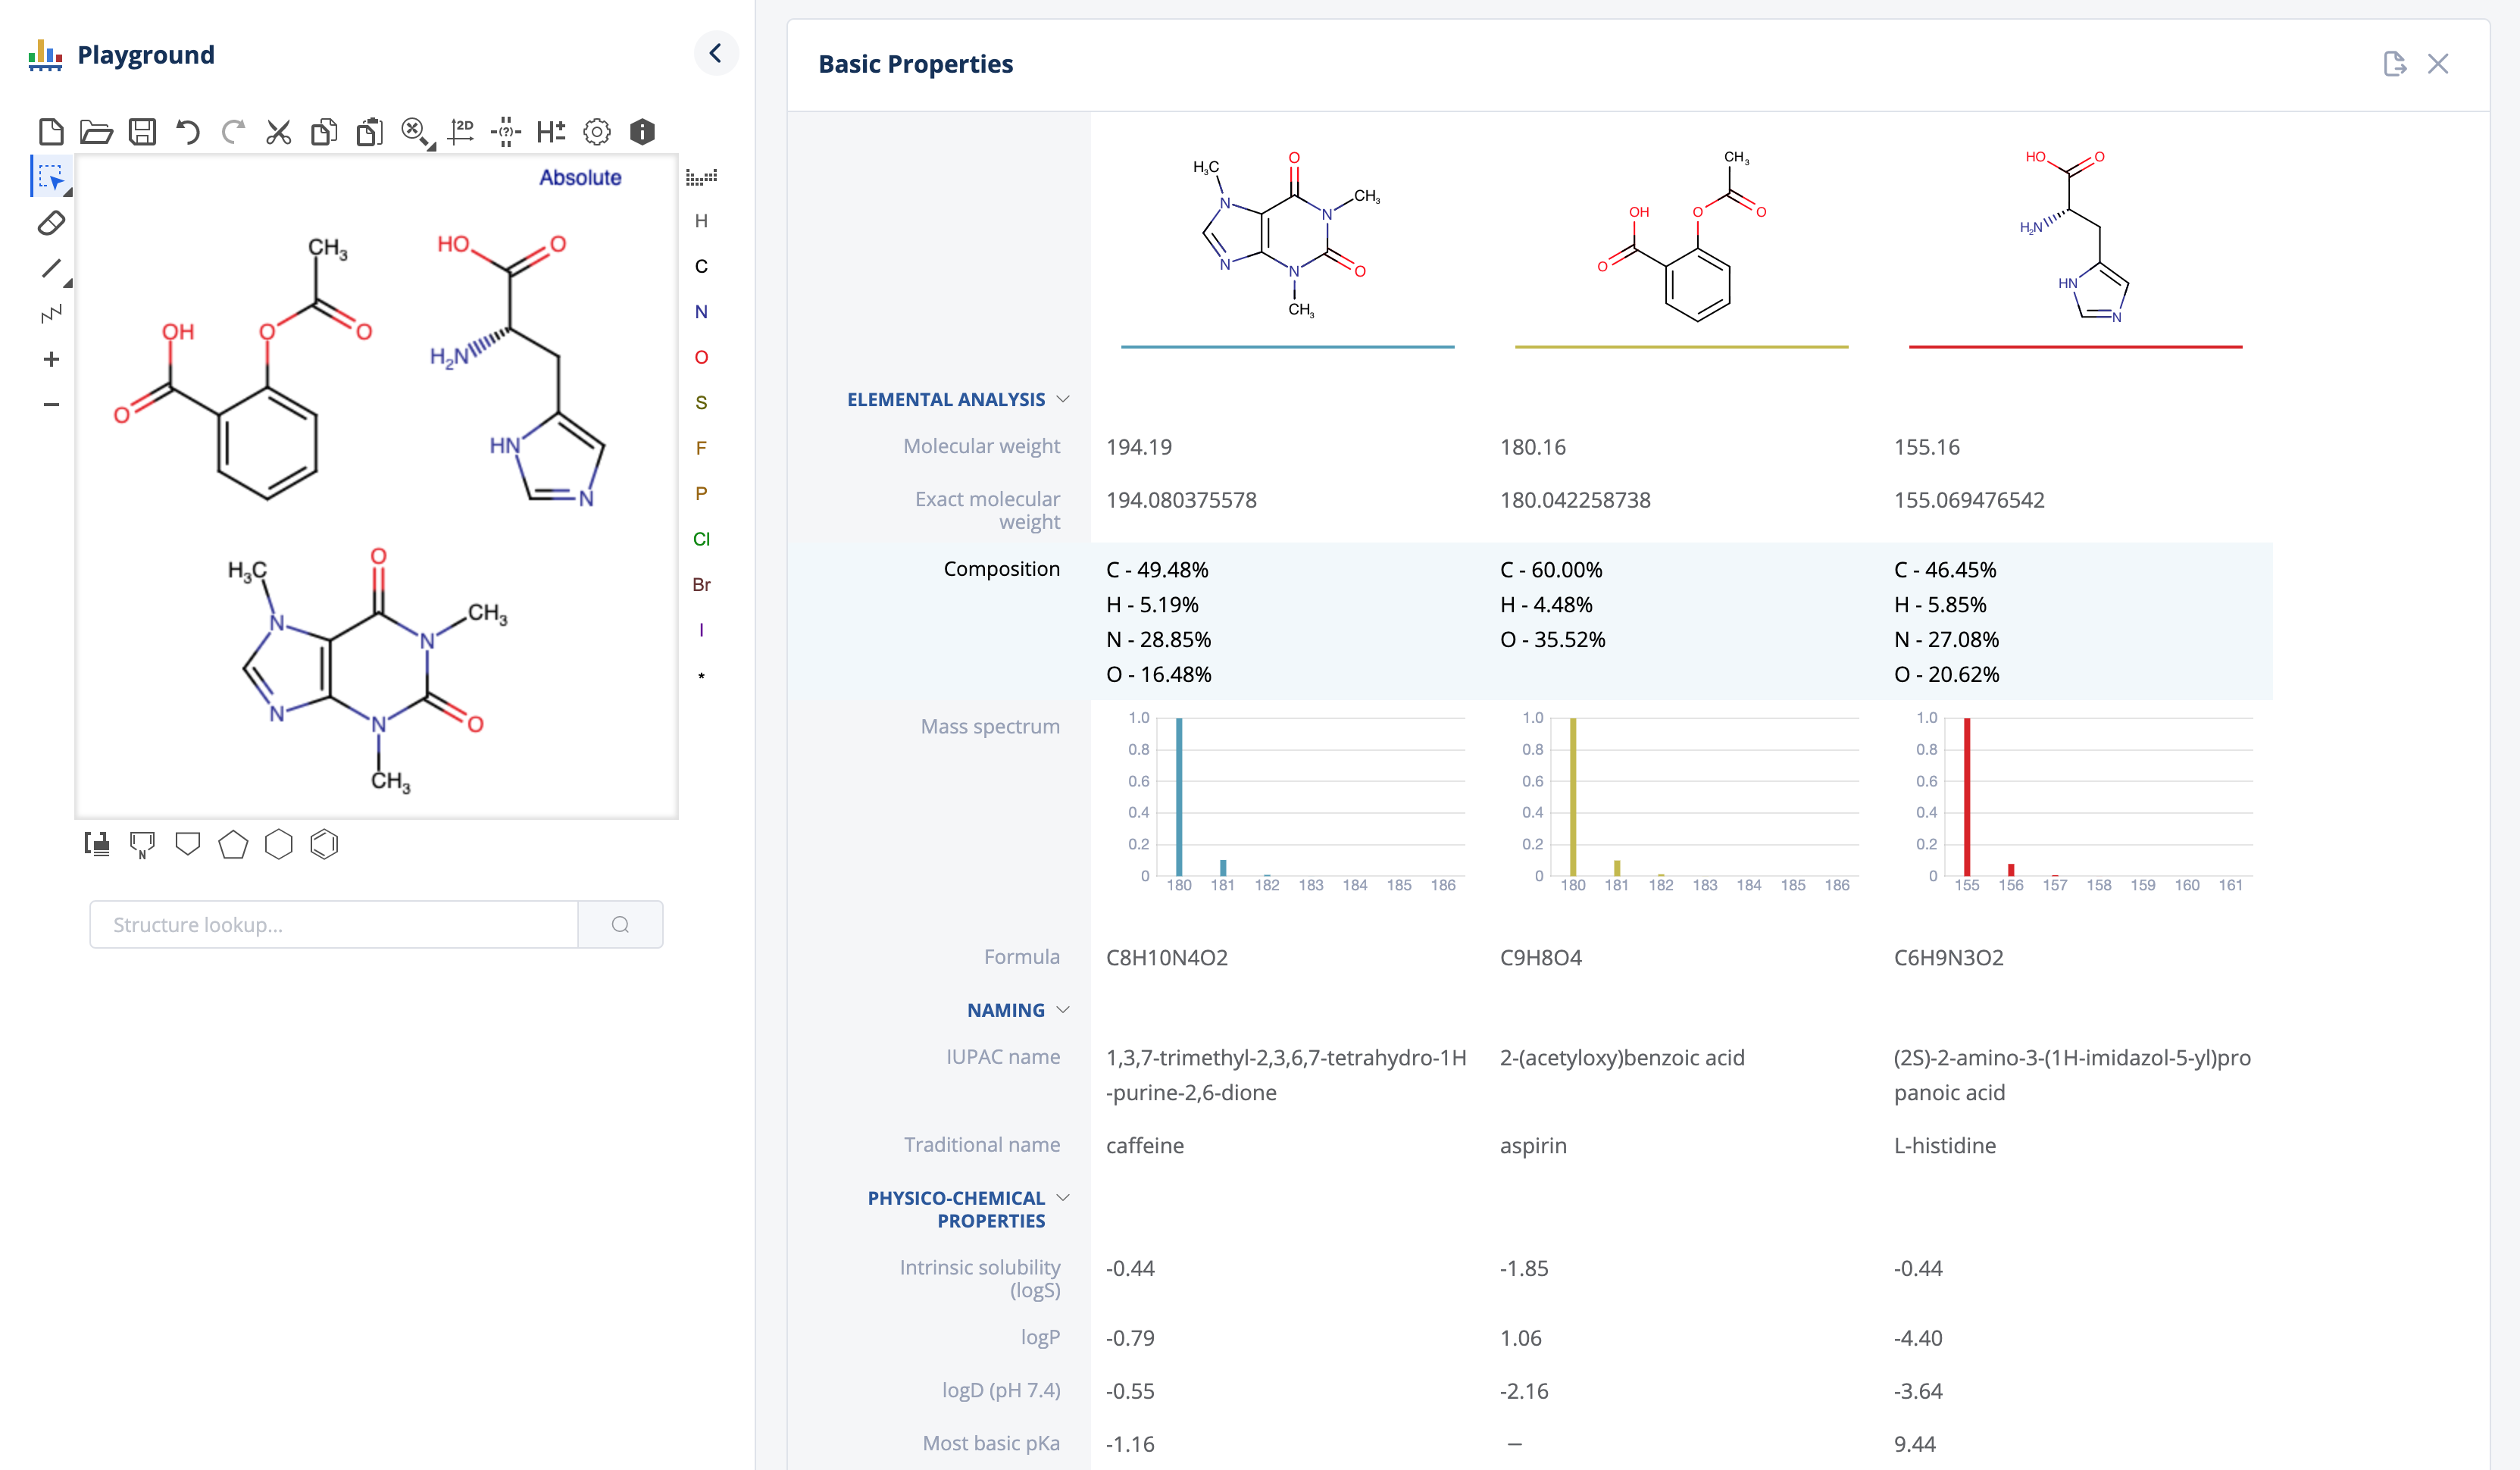Select the eraser tool
Screen dimensions: 2520x1470
[x=51, y=223]
